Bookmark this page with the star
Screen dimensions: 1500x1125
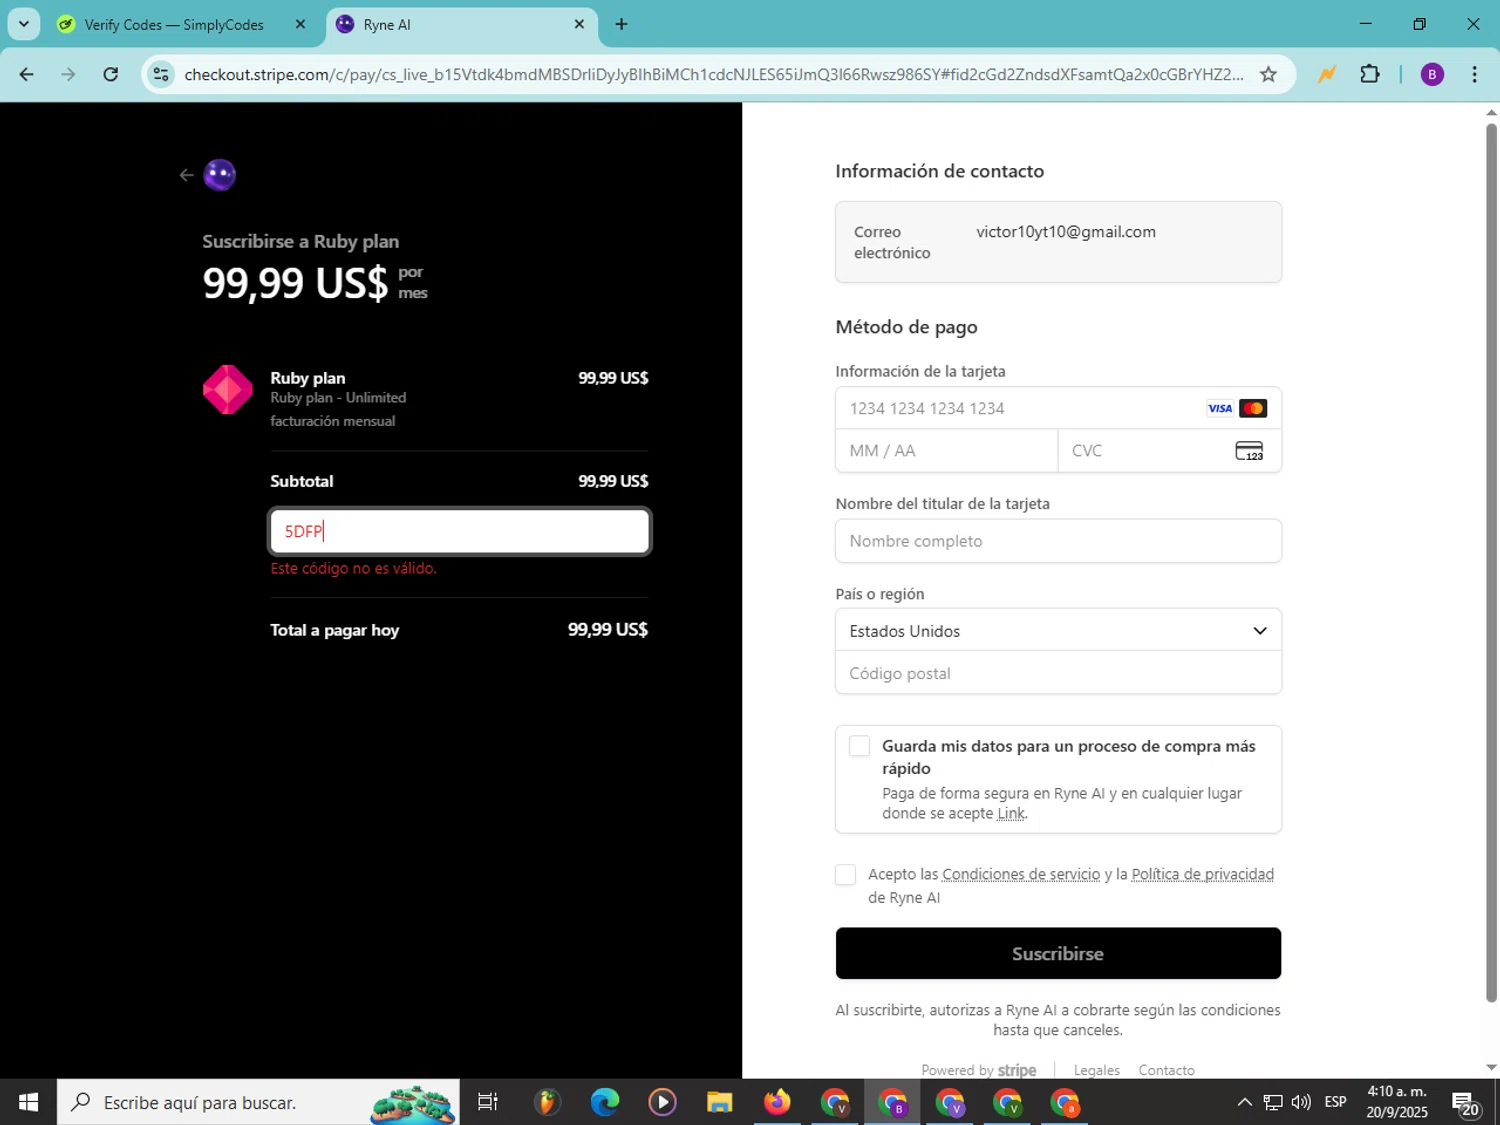(1268, 74)
